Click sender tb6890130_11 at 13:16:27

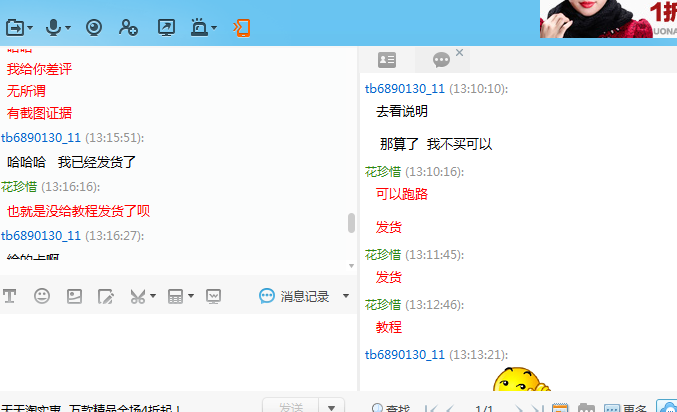click(x=41, y=236)
